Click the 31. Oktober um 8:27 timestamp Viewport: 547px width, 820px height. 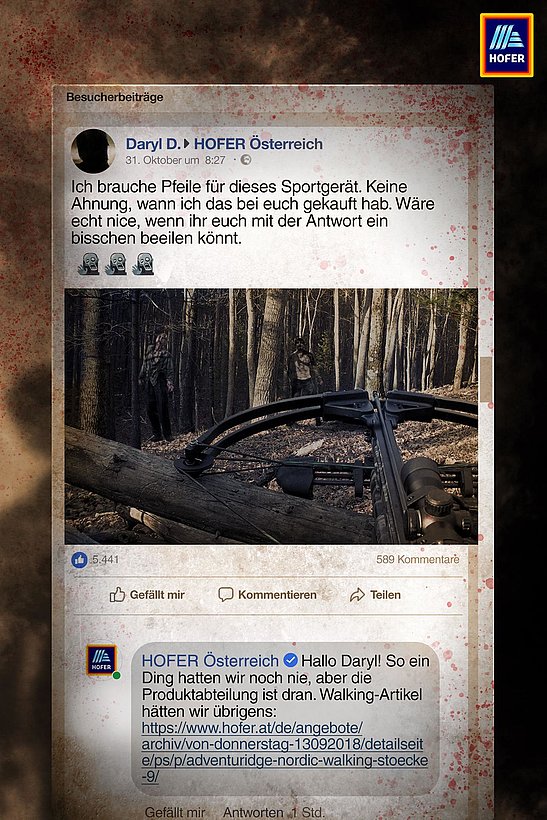pos(175,160)
